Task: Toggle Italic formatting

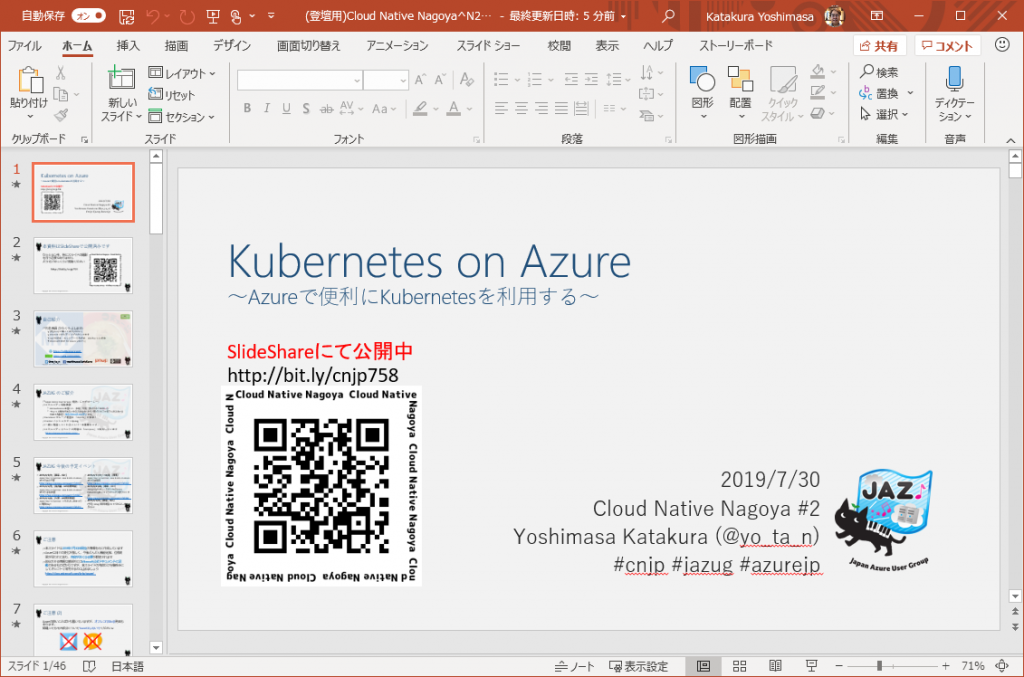Action: coord(266,108)
